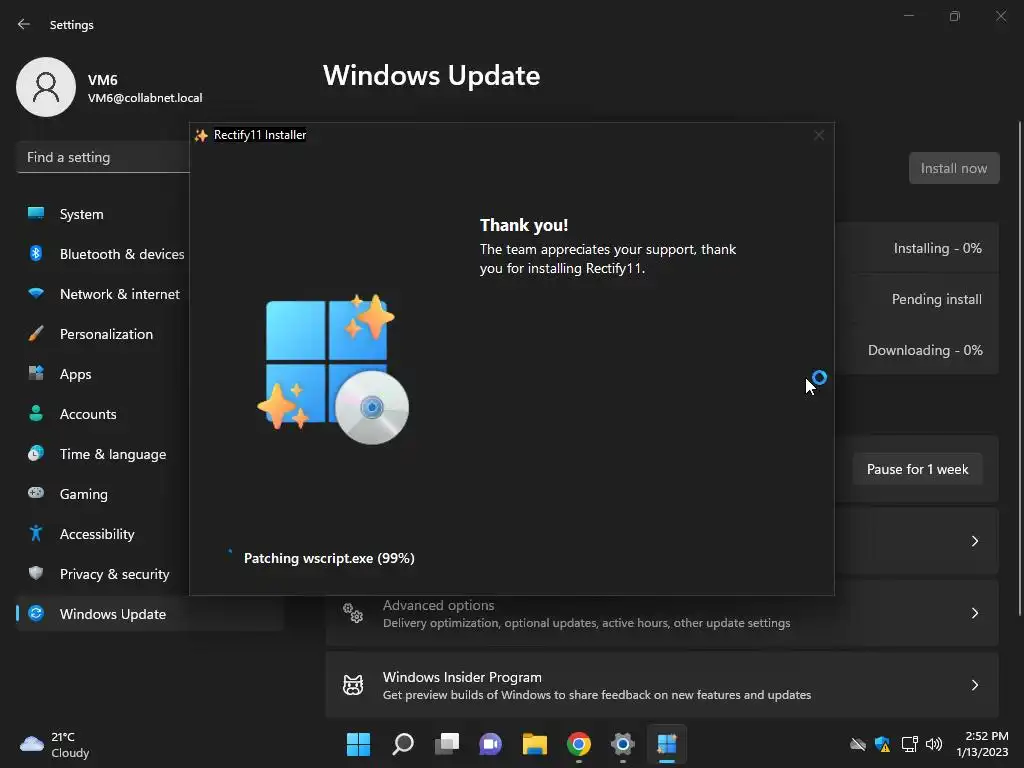Open Google Chrome from taskbar
This screenshot has width=1024, height=768.
coord(579,744)
